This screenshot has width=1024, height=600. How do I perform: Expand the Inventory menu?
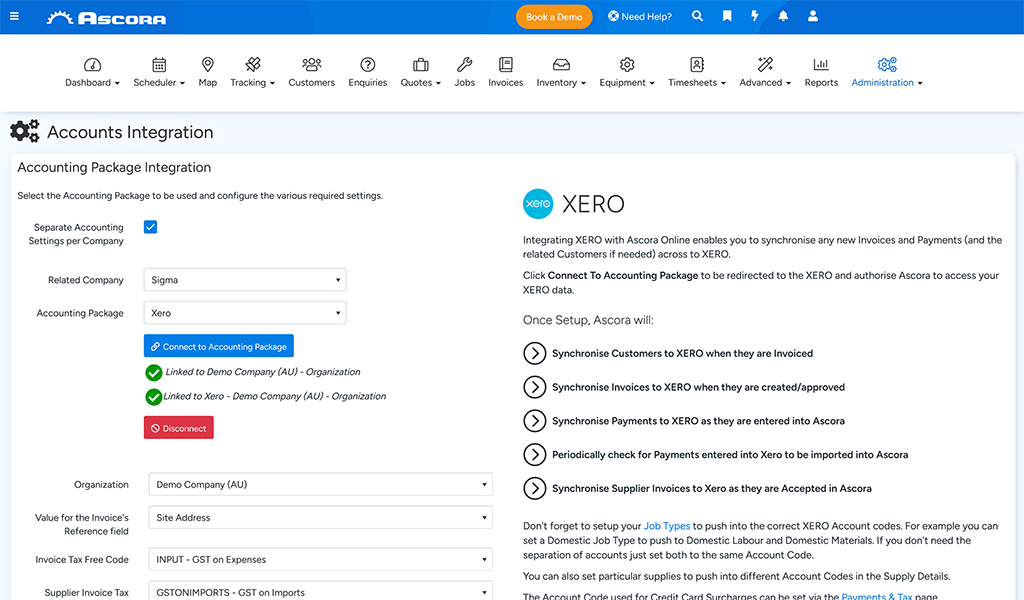583,83
